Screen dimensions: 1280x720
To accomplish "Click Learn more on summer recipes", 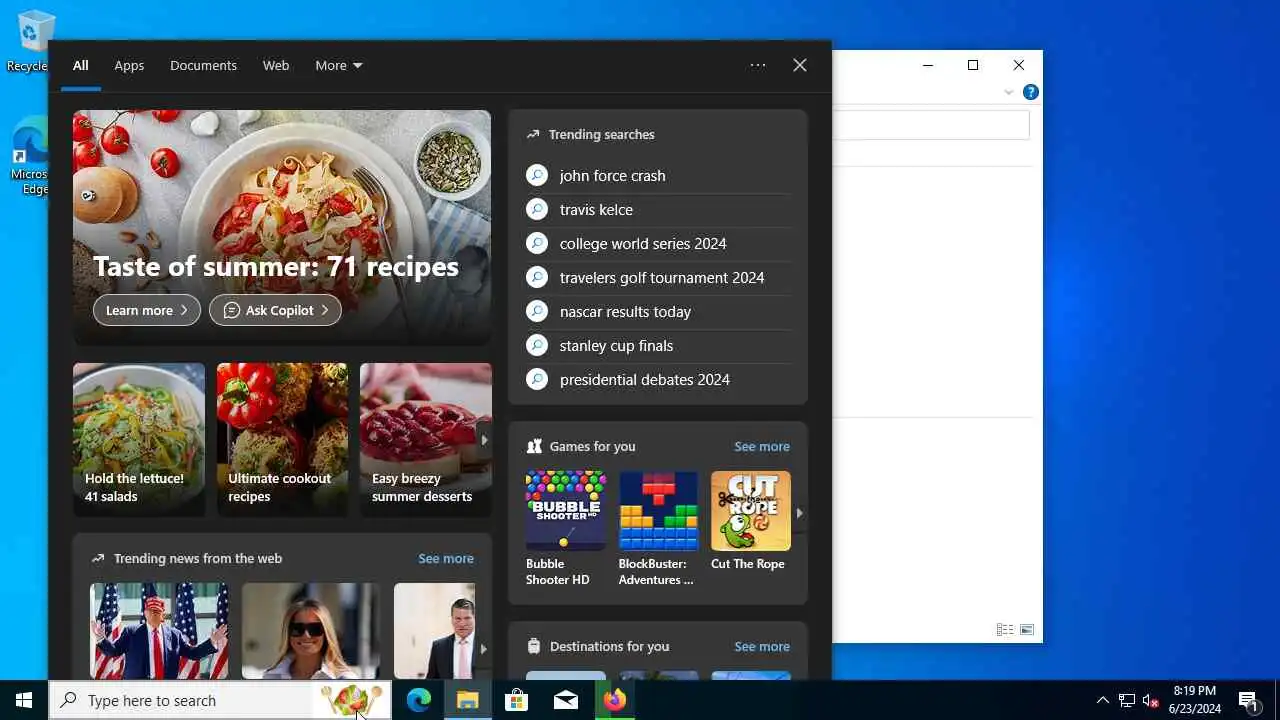I will coord(147,310).
